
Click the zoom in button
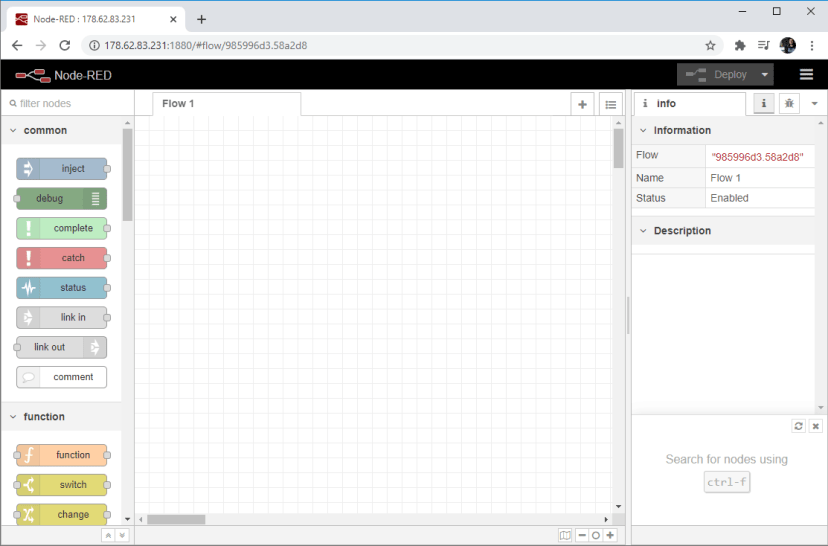click(610, 535)
